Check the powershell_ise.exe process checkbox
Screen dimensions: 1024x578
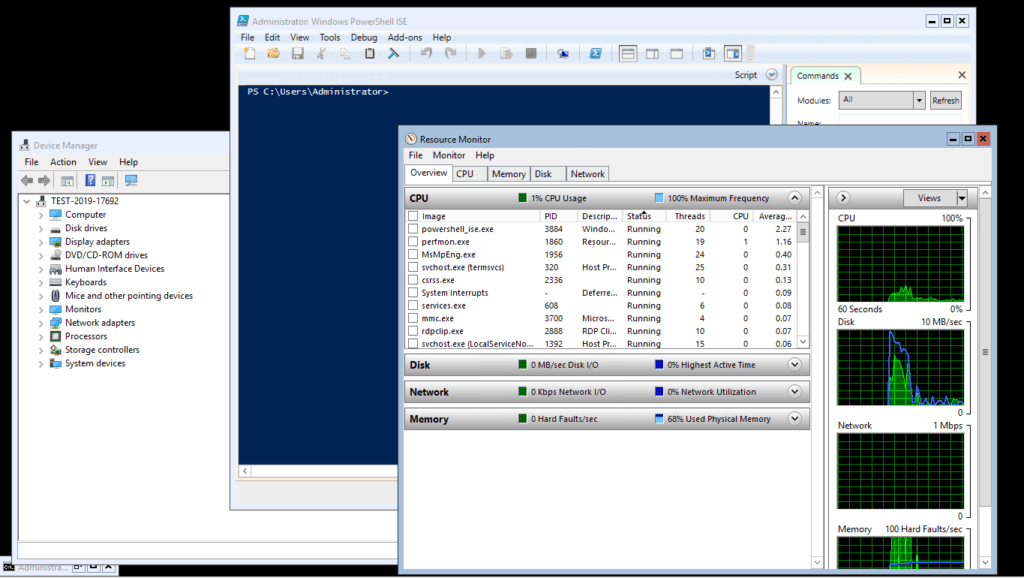[x=413, y=229]
